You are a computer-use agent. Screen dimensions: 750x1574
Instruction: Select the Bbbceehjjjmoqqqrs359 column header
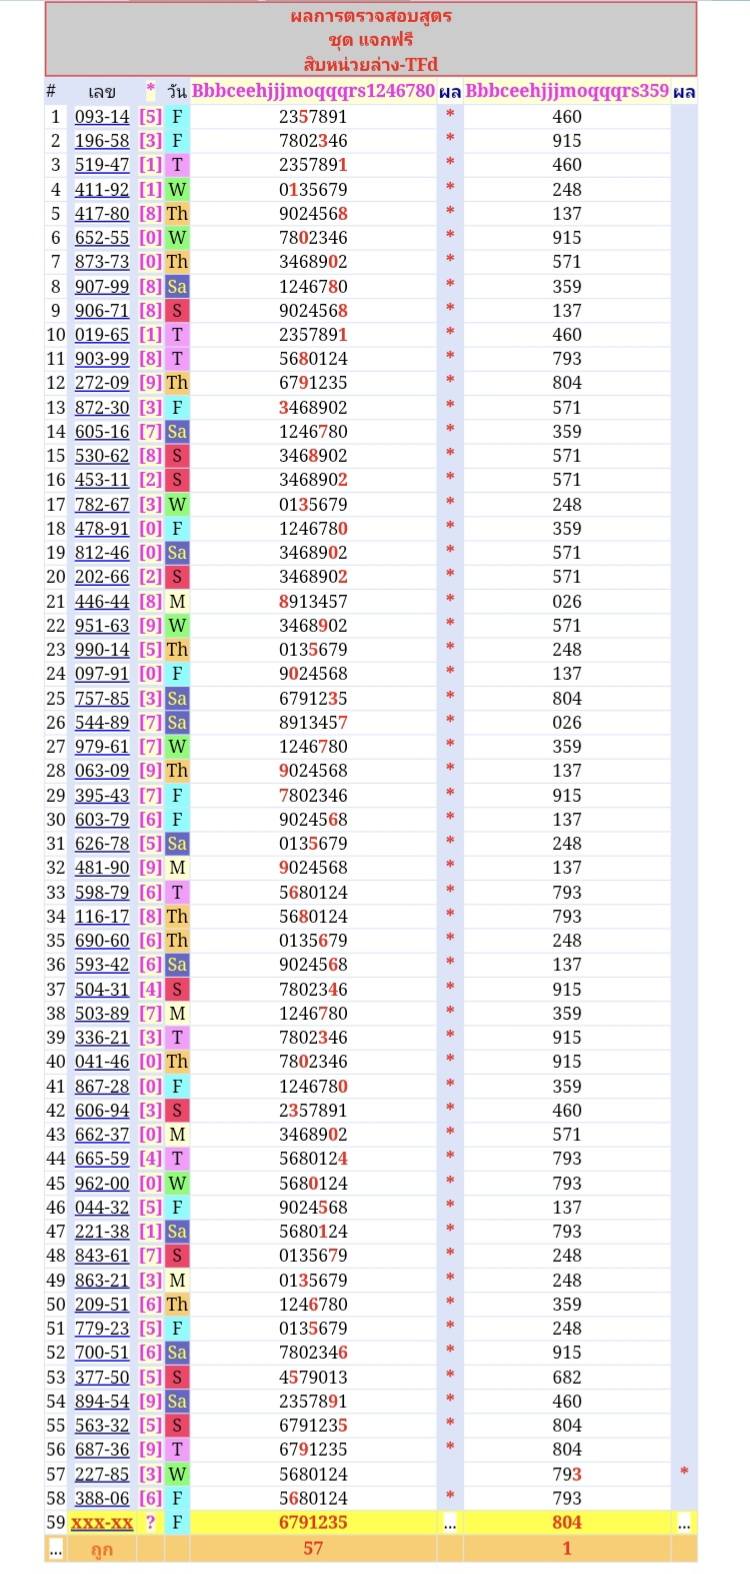point(567,91)
